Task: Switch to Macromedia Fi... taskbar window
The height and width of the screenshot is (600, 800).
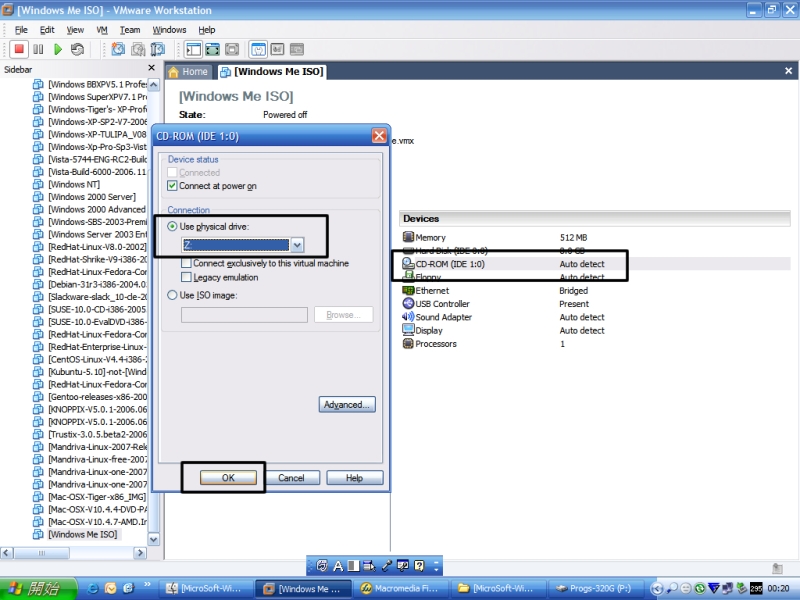Action: (x=403, y=588)
